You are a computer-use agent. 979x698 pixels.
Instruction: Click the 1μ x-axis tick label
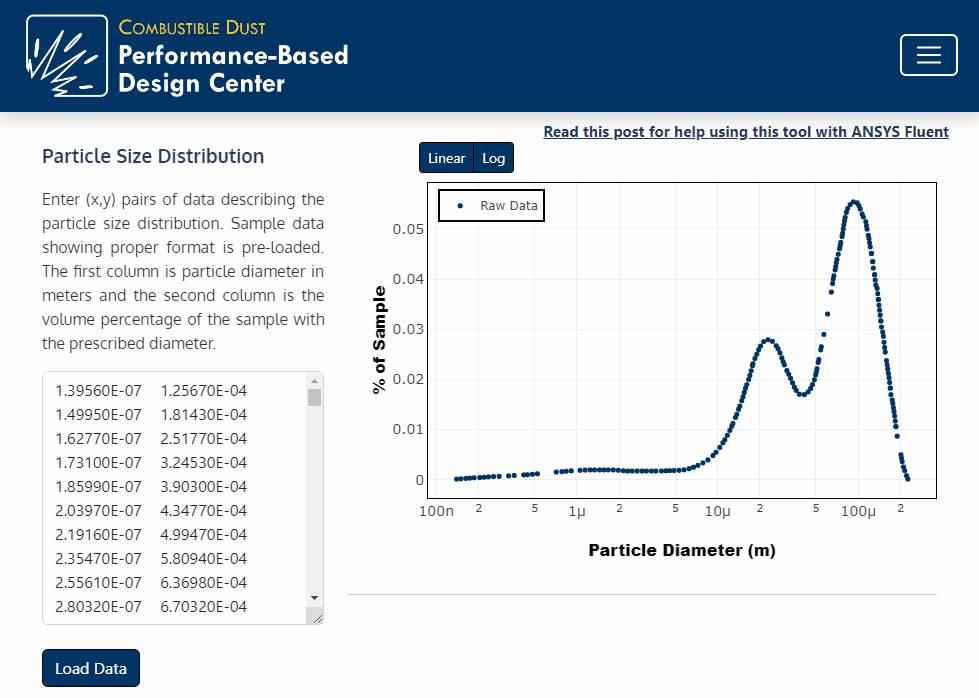click(577, 511)
